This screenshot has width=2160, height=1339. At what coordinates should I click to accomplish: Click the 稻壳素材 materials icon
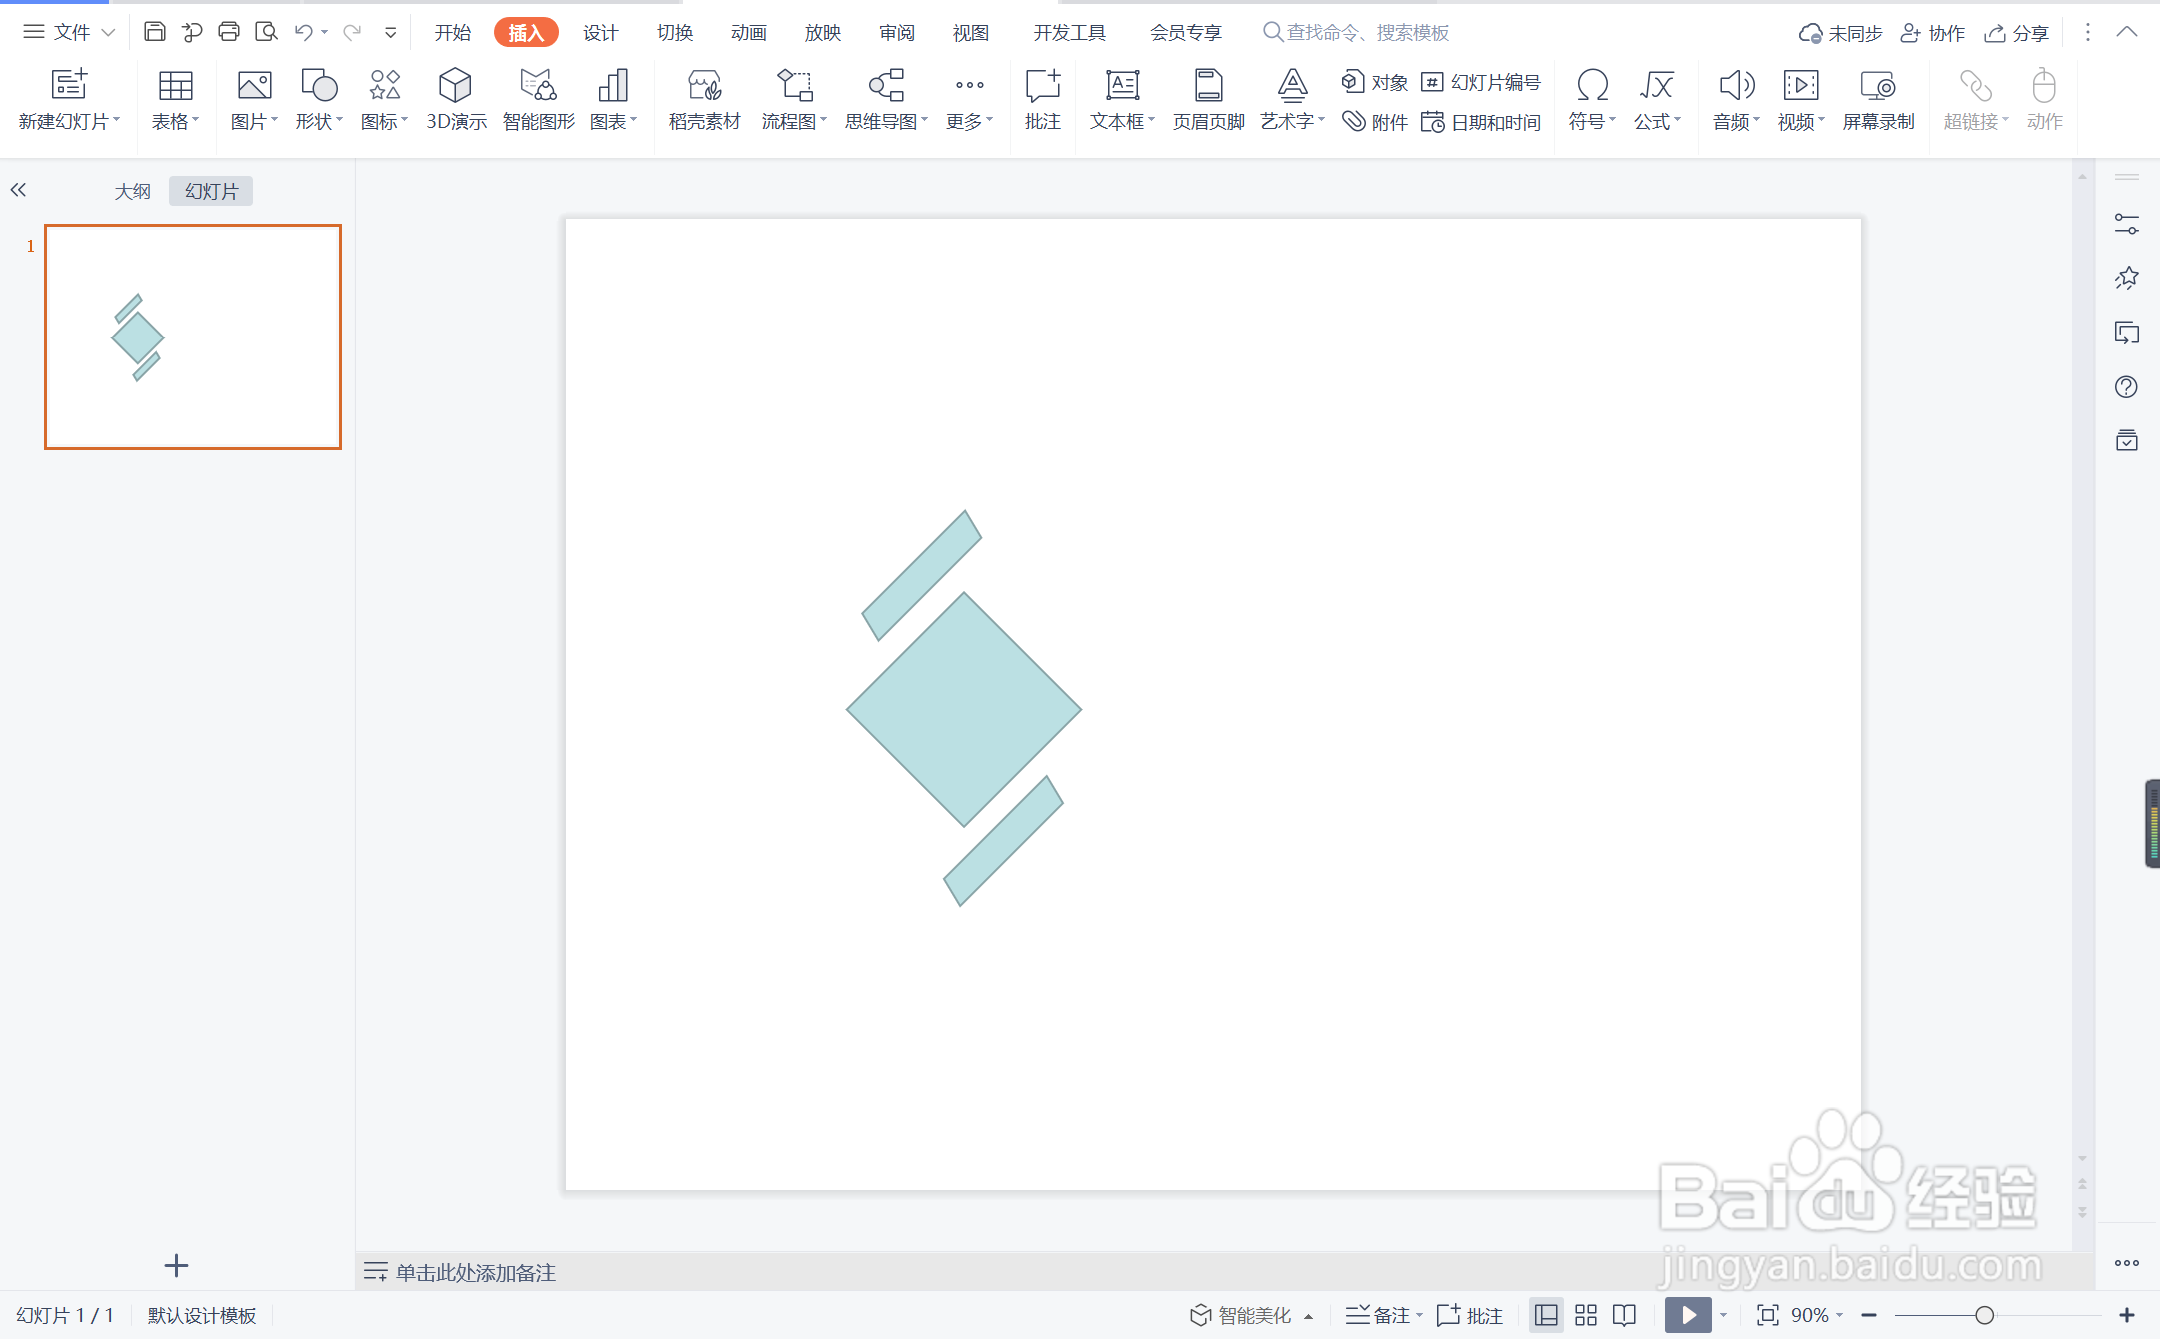[704, 86]
